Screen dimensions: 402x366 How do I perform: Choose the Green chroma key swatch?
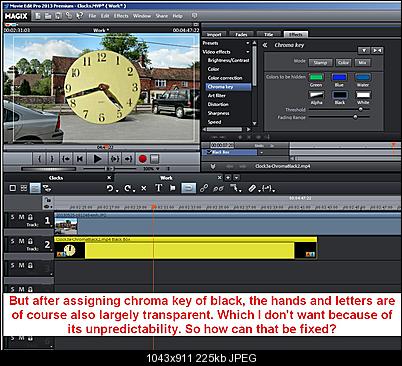pos(316,77)
